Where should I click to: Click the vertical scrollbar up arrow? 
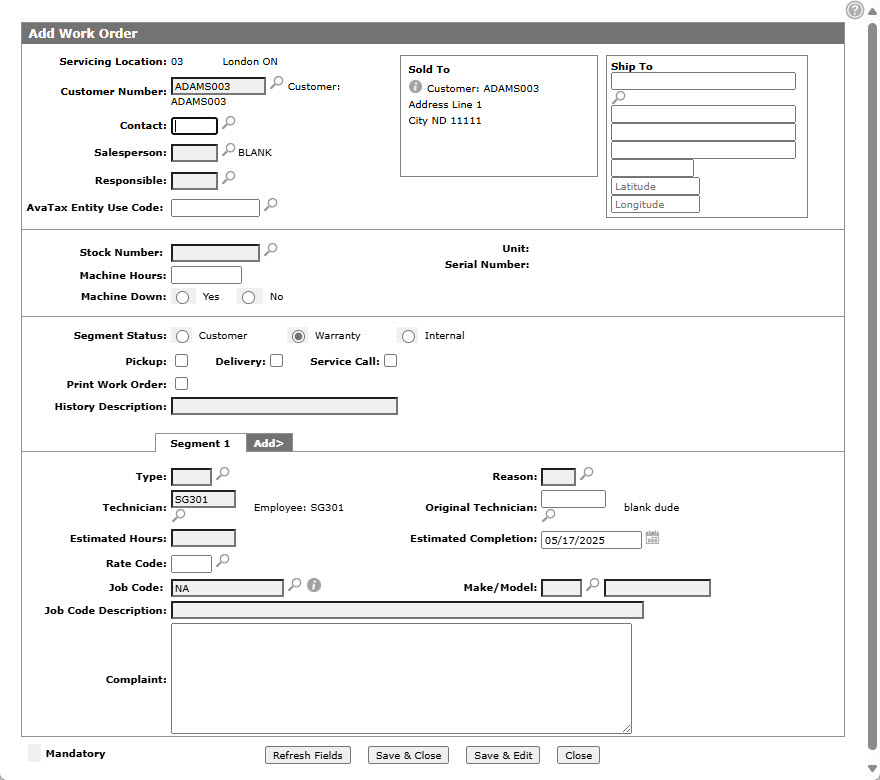coord(872,11)
